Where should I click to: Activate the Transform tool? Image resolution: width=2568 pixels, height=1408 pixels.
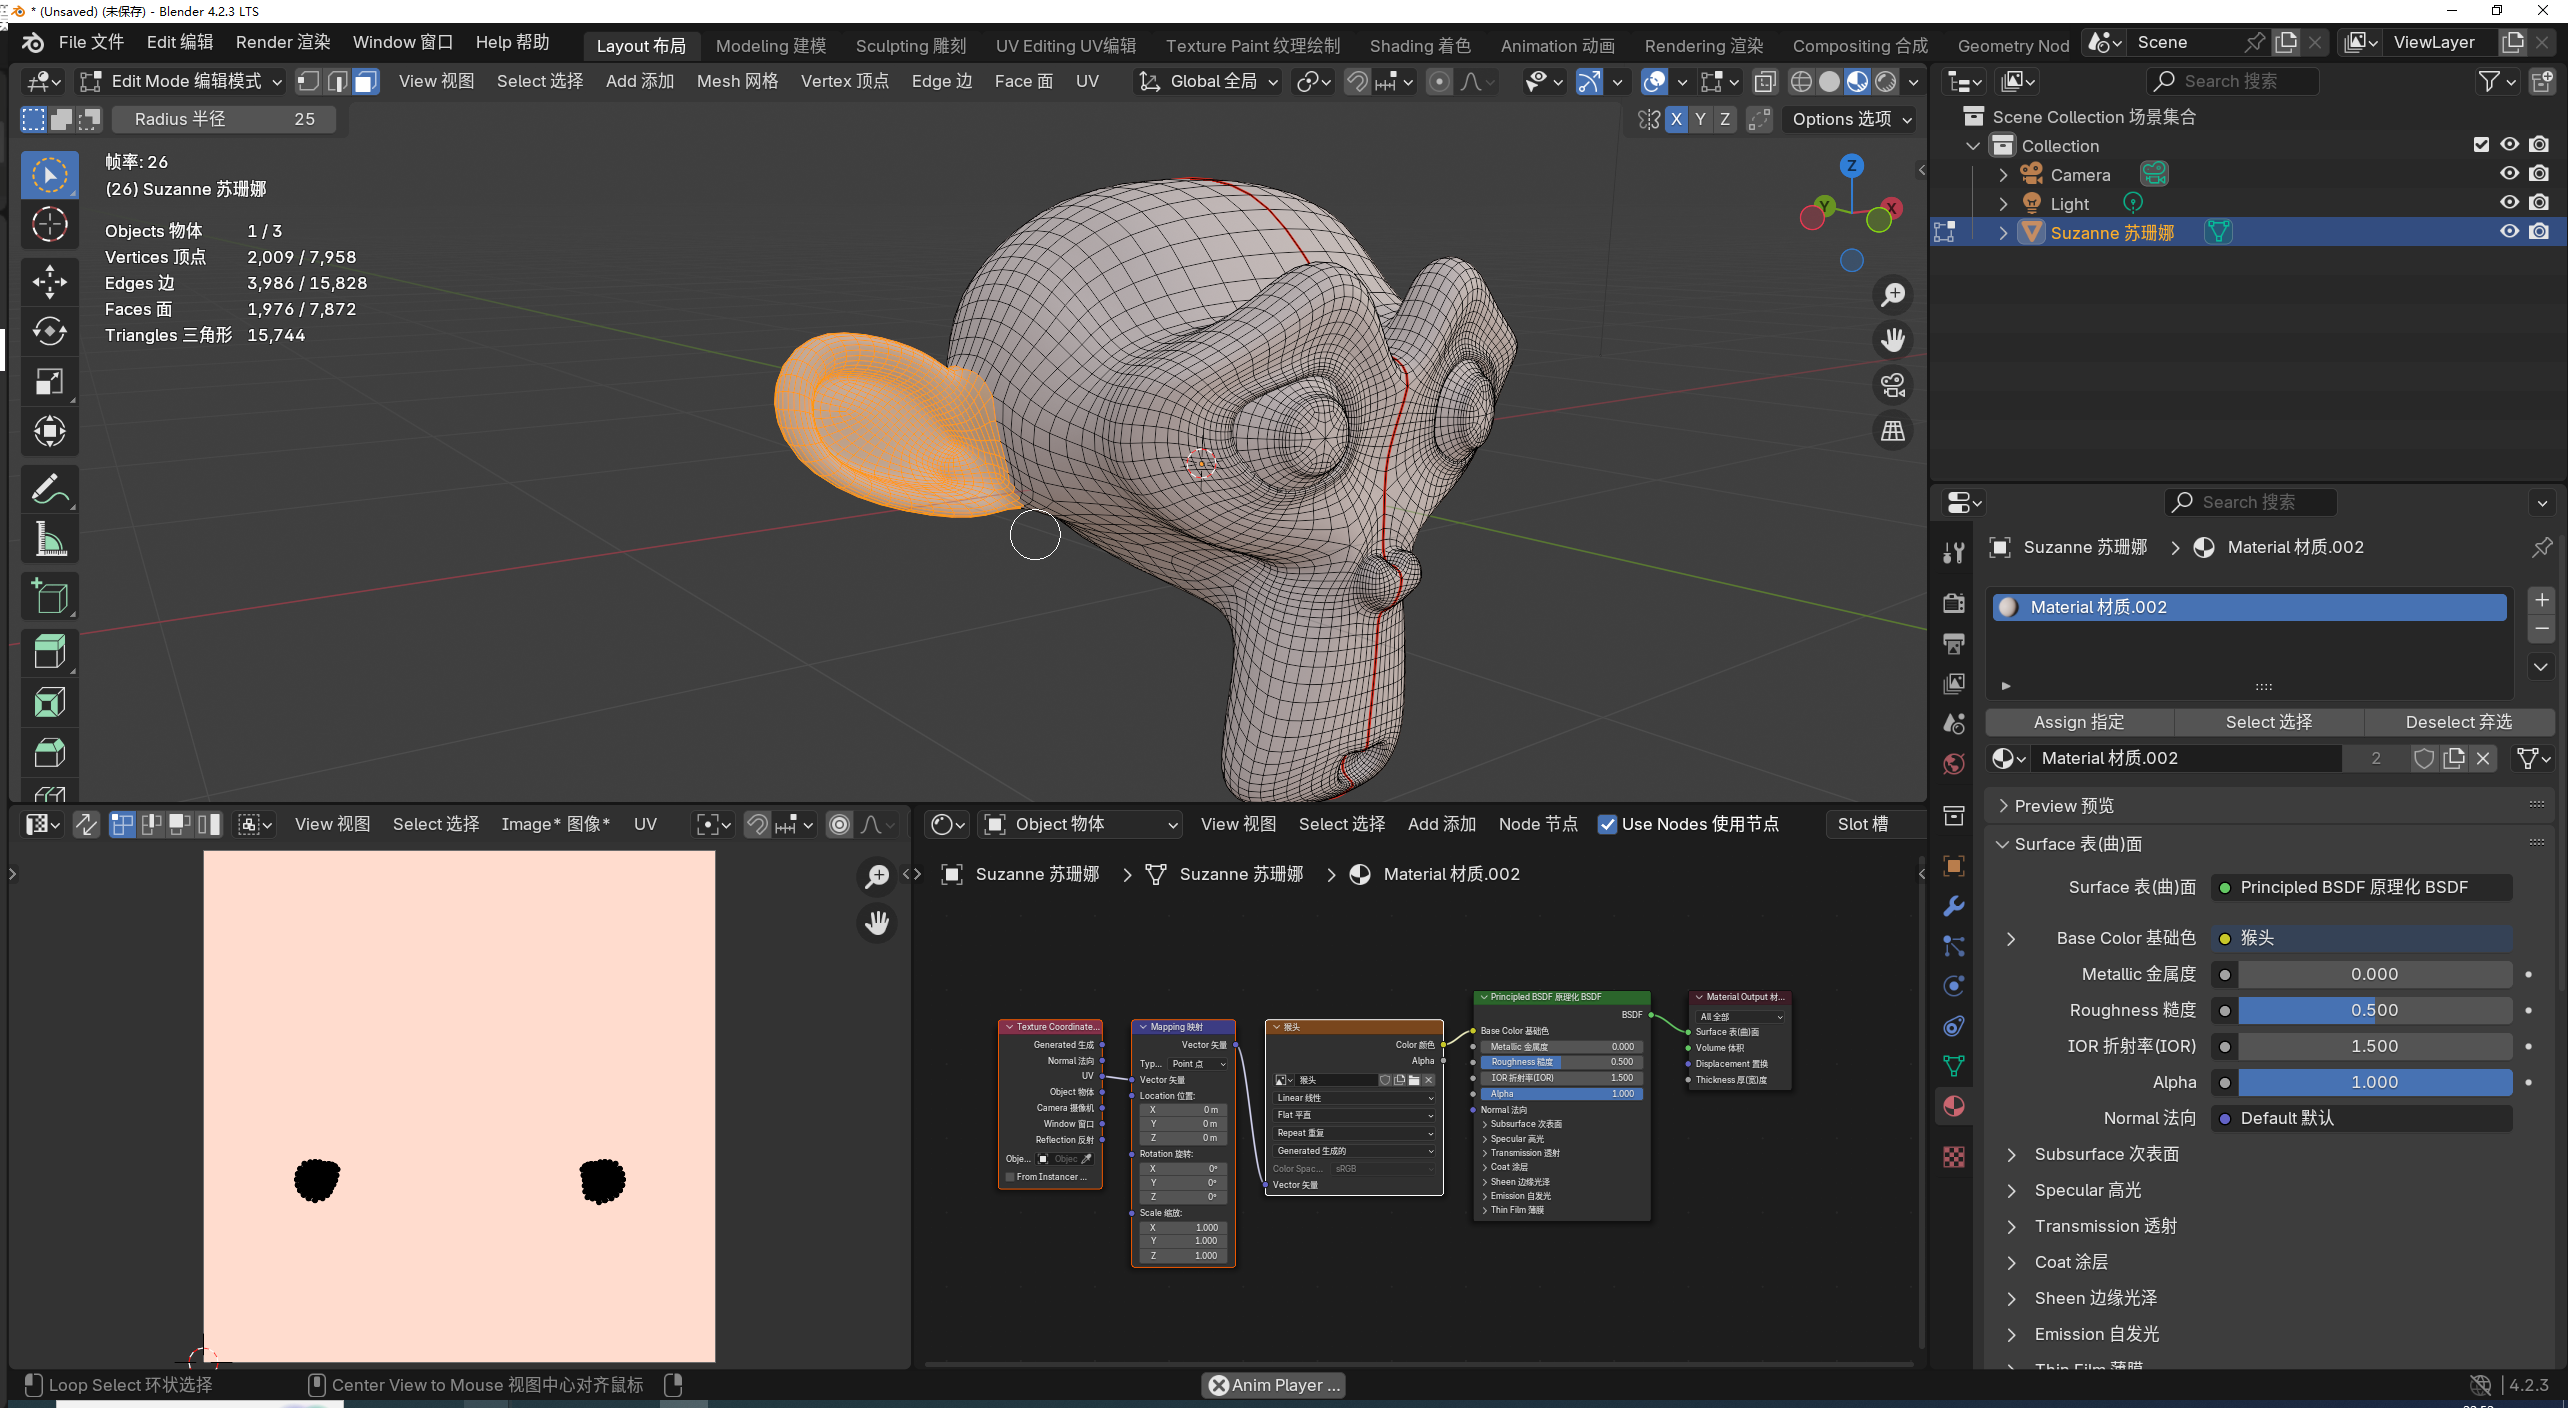(49, 432)
